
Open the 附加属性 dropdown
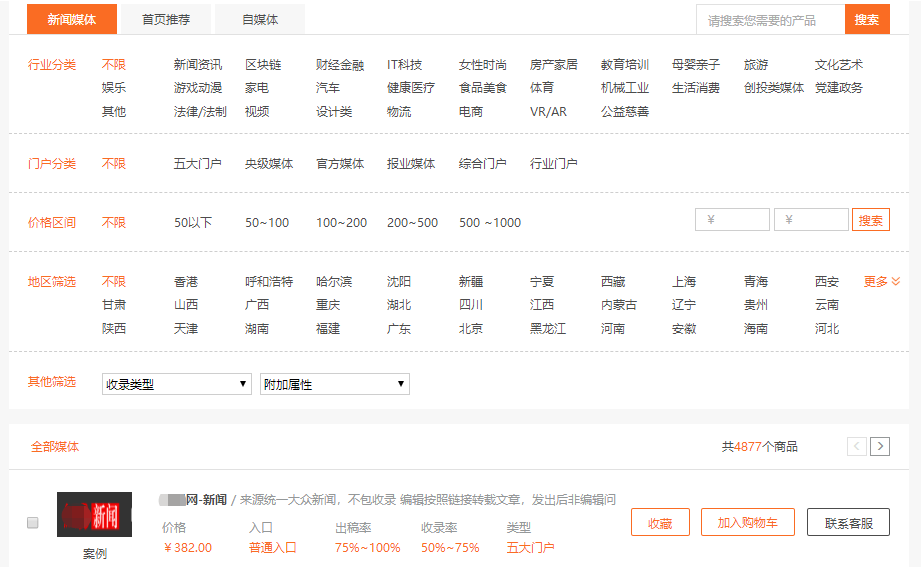tap(334, 384)
